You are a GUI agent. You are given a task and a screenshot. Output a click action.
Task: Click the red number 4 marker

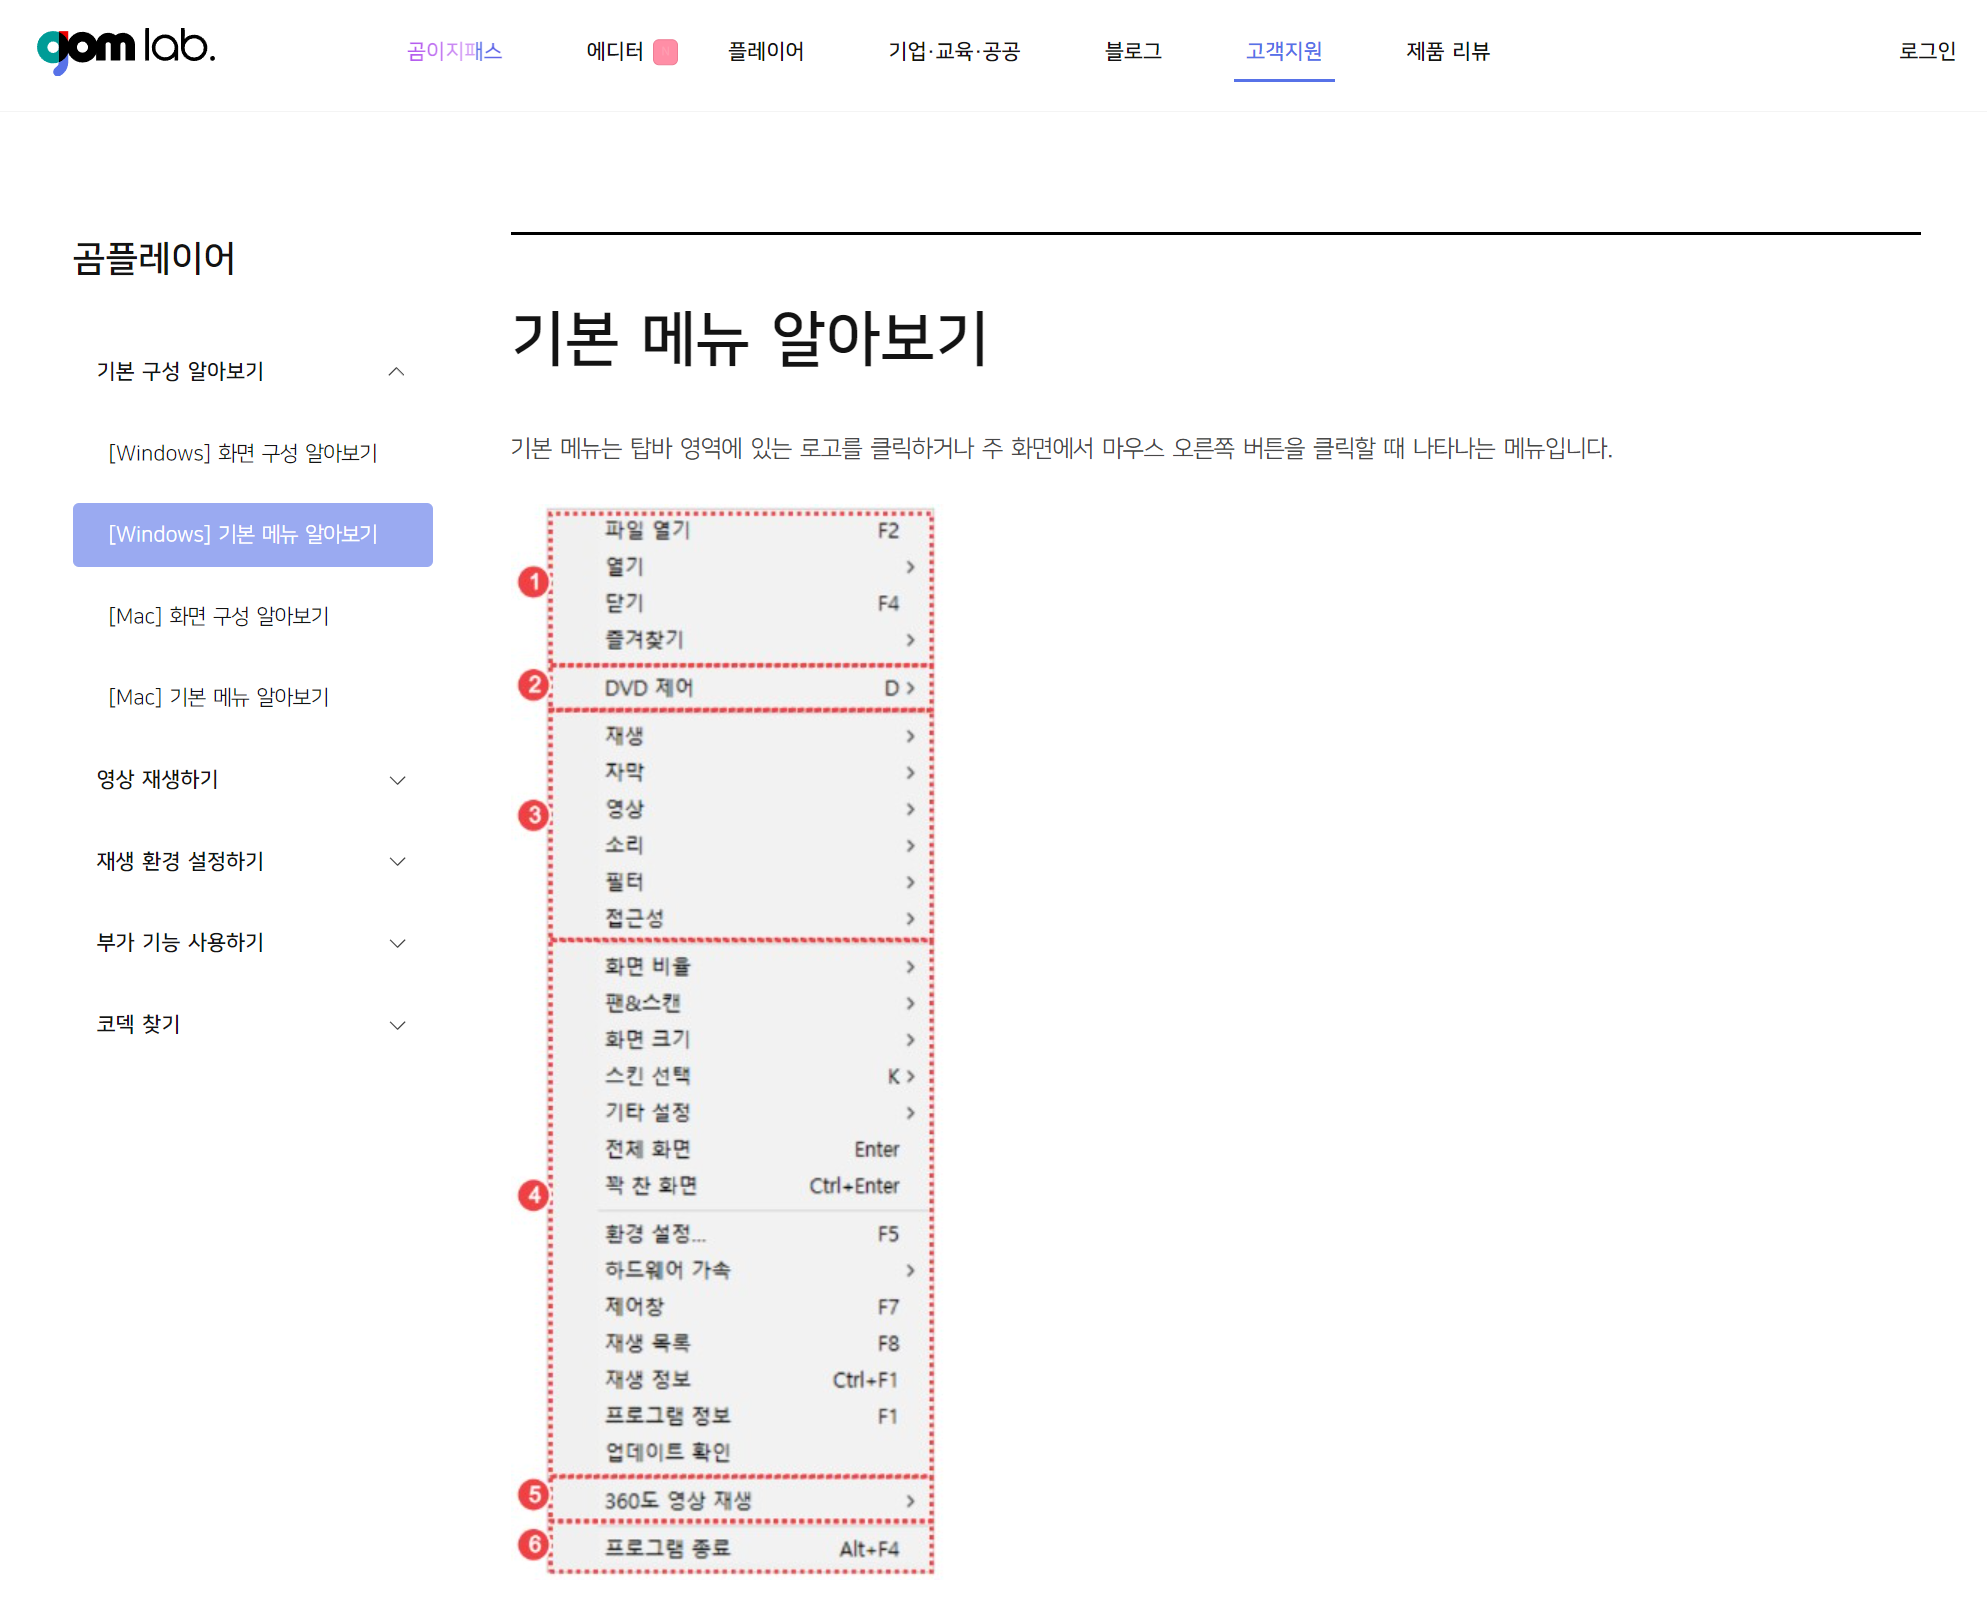534,1195
